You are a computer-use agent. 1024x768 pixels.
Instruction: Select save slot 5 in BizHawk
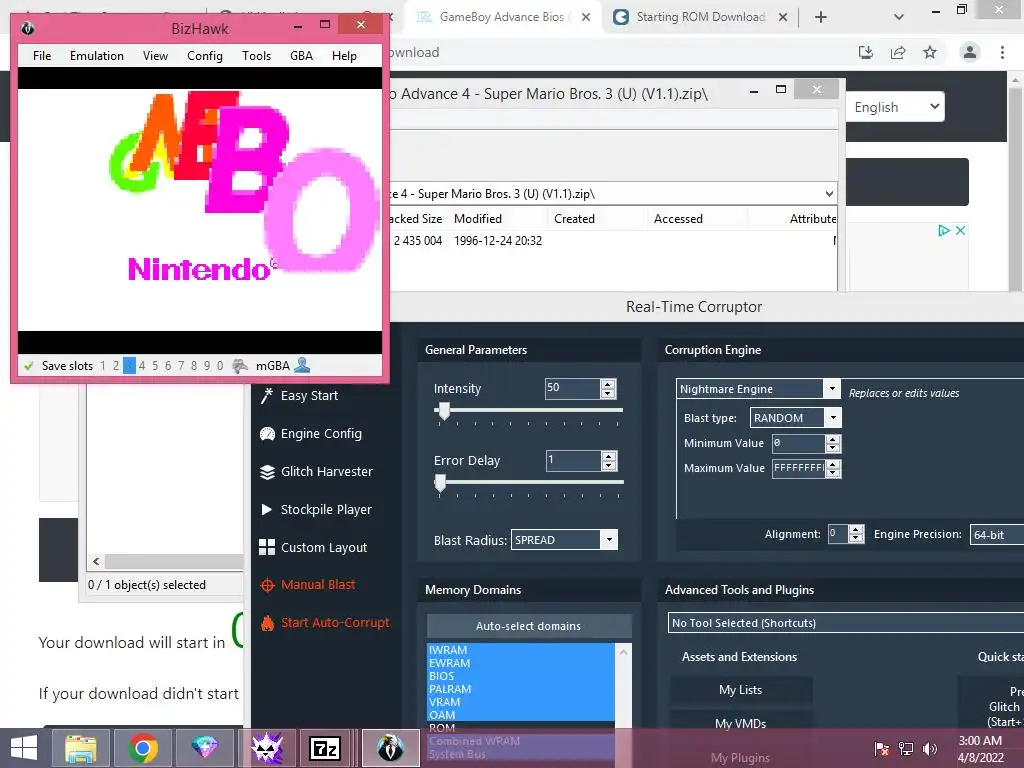coord(155,366)
